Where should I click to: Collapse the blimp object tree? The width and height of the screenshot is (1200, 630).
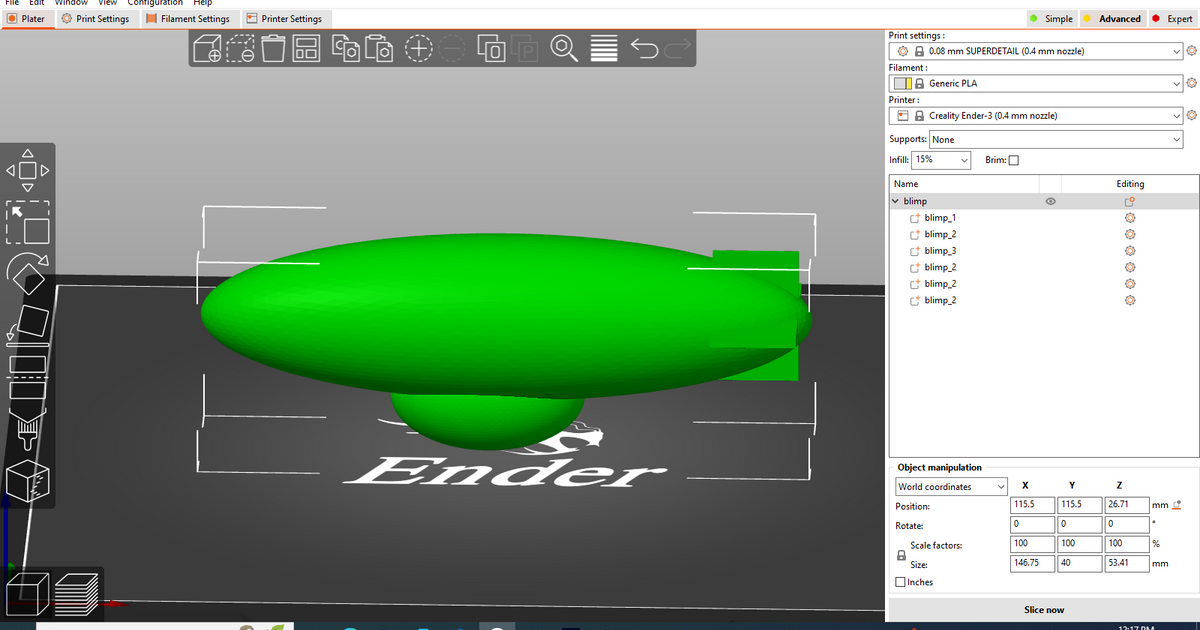point(895,200)
